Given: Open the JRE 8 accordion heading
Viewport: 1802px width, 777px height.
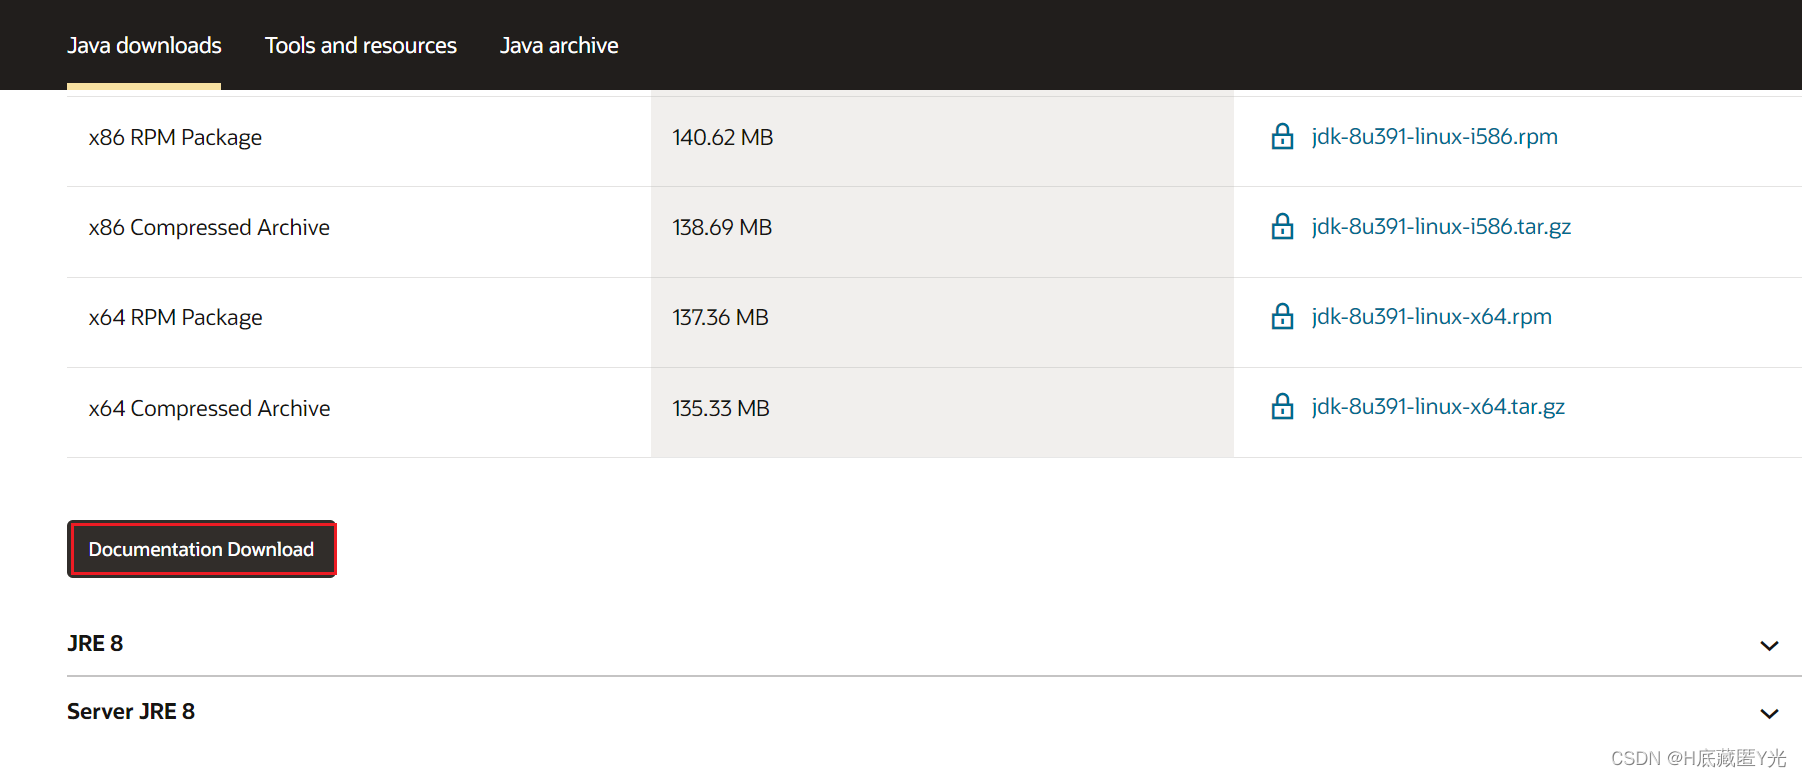Looking at the screenshot, I should coord(95,643).
